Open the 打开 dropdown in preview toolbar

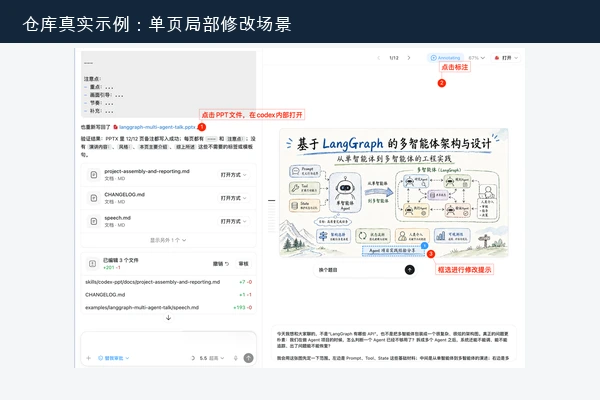pyautogui.click(x=506, y=58)
